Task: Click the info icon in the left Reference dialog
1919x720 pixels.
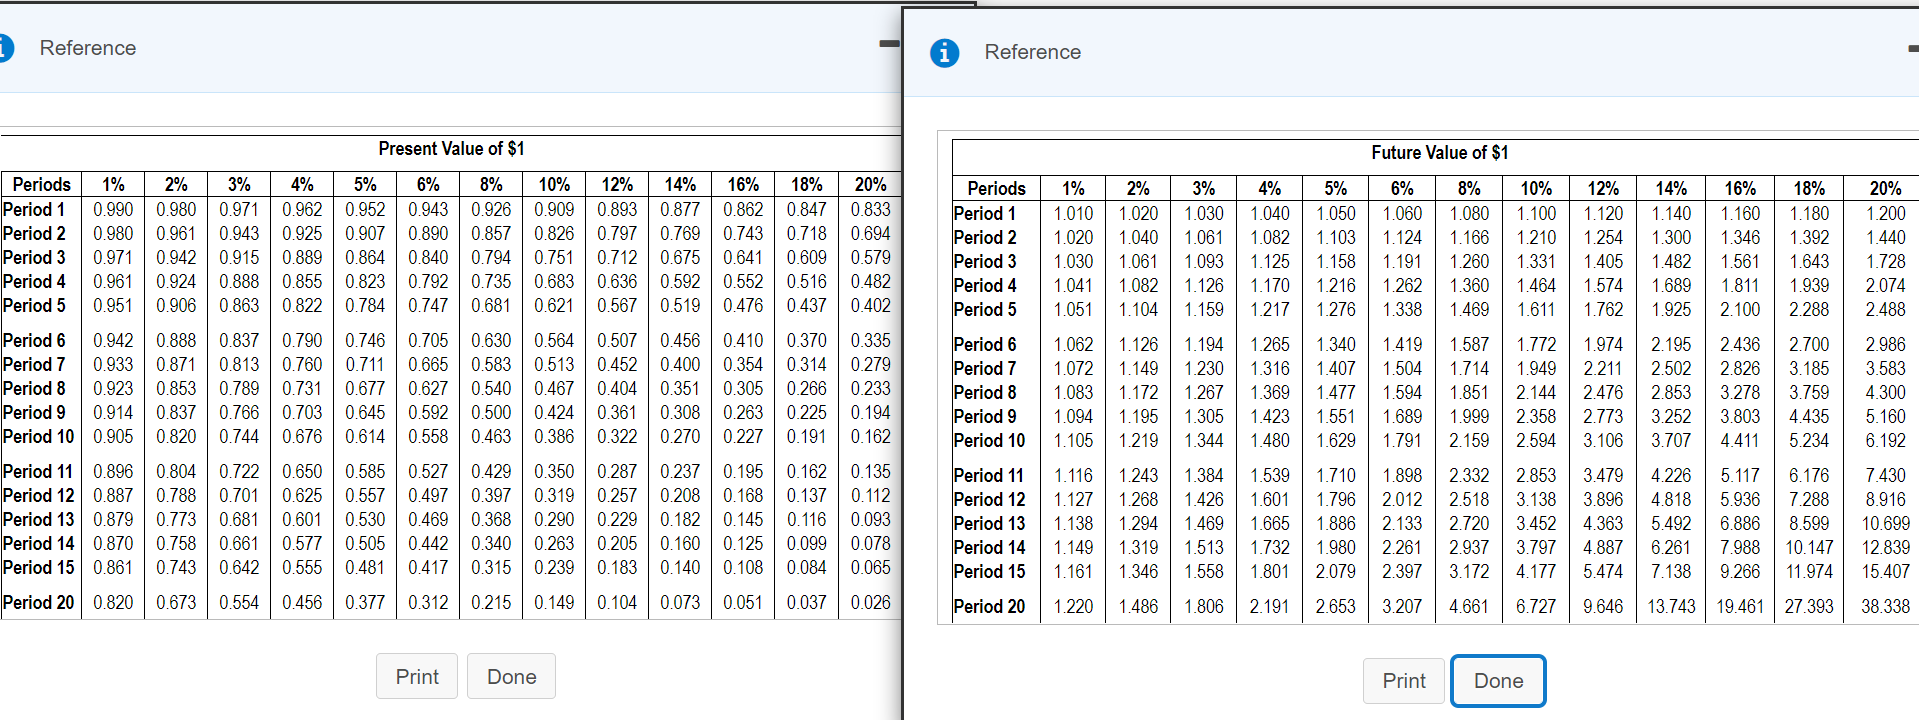Action: (x=5, y=48)
